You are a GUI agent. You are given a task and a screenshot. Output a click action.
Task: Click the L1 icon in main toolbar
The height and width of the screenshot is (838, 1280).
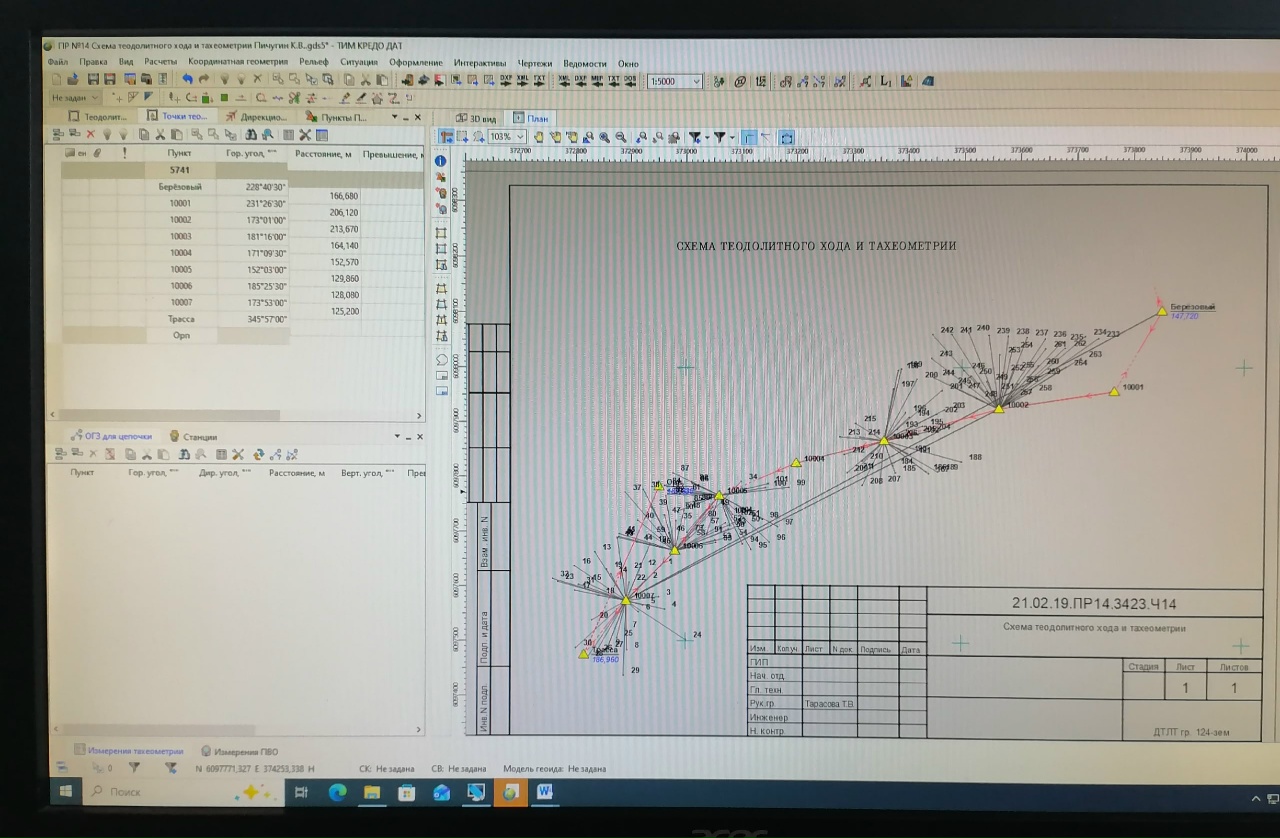886,81
